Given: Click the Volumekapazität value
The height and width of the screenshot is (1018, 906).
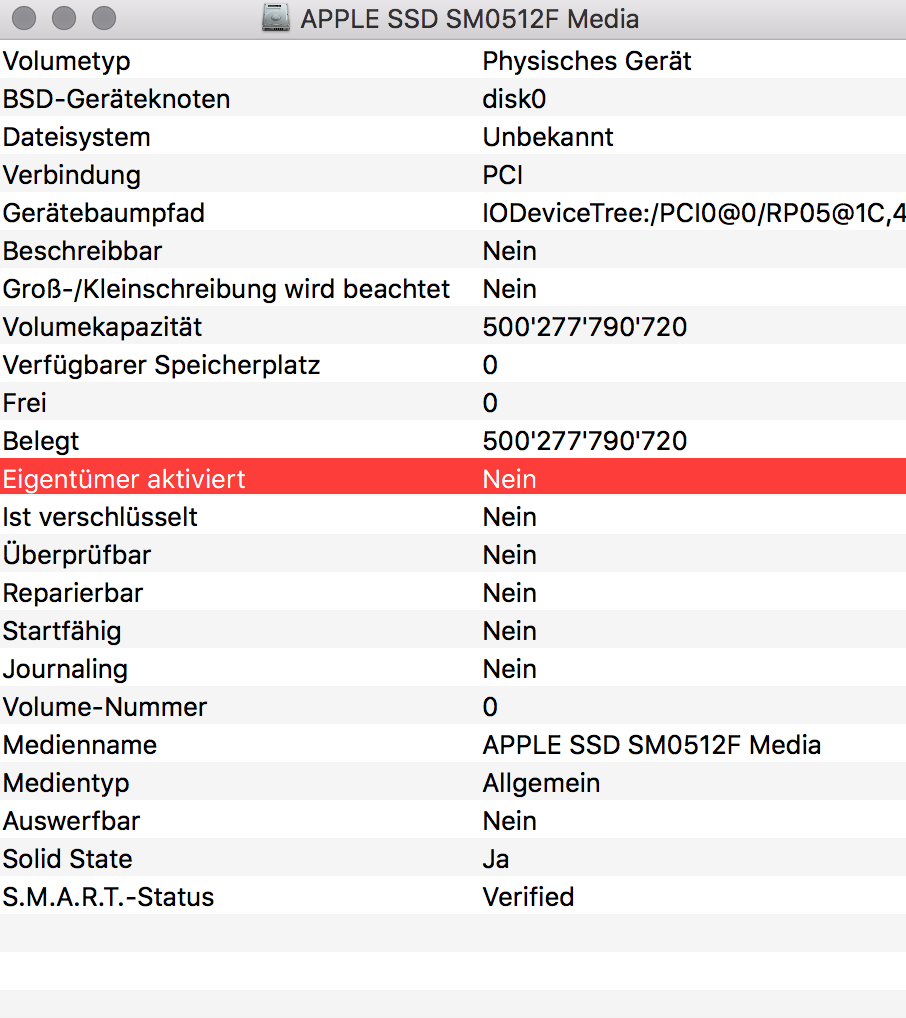Looking at the screenshot, I should 584,327.
